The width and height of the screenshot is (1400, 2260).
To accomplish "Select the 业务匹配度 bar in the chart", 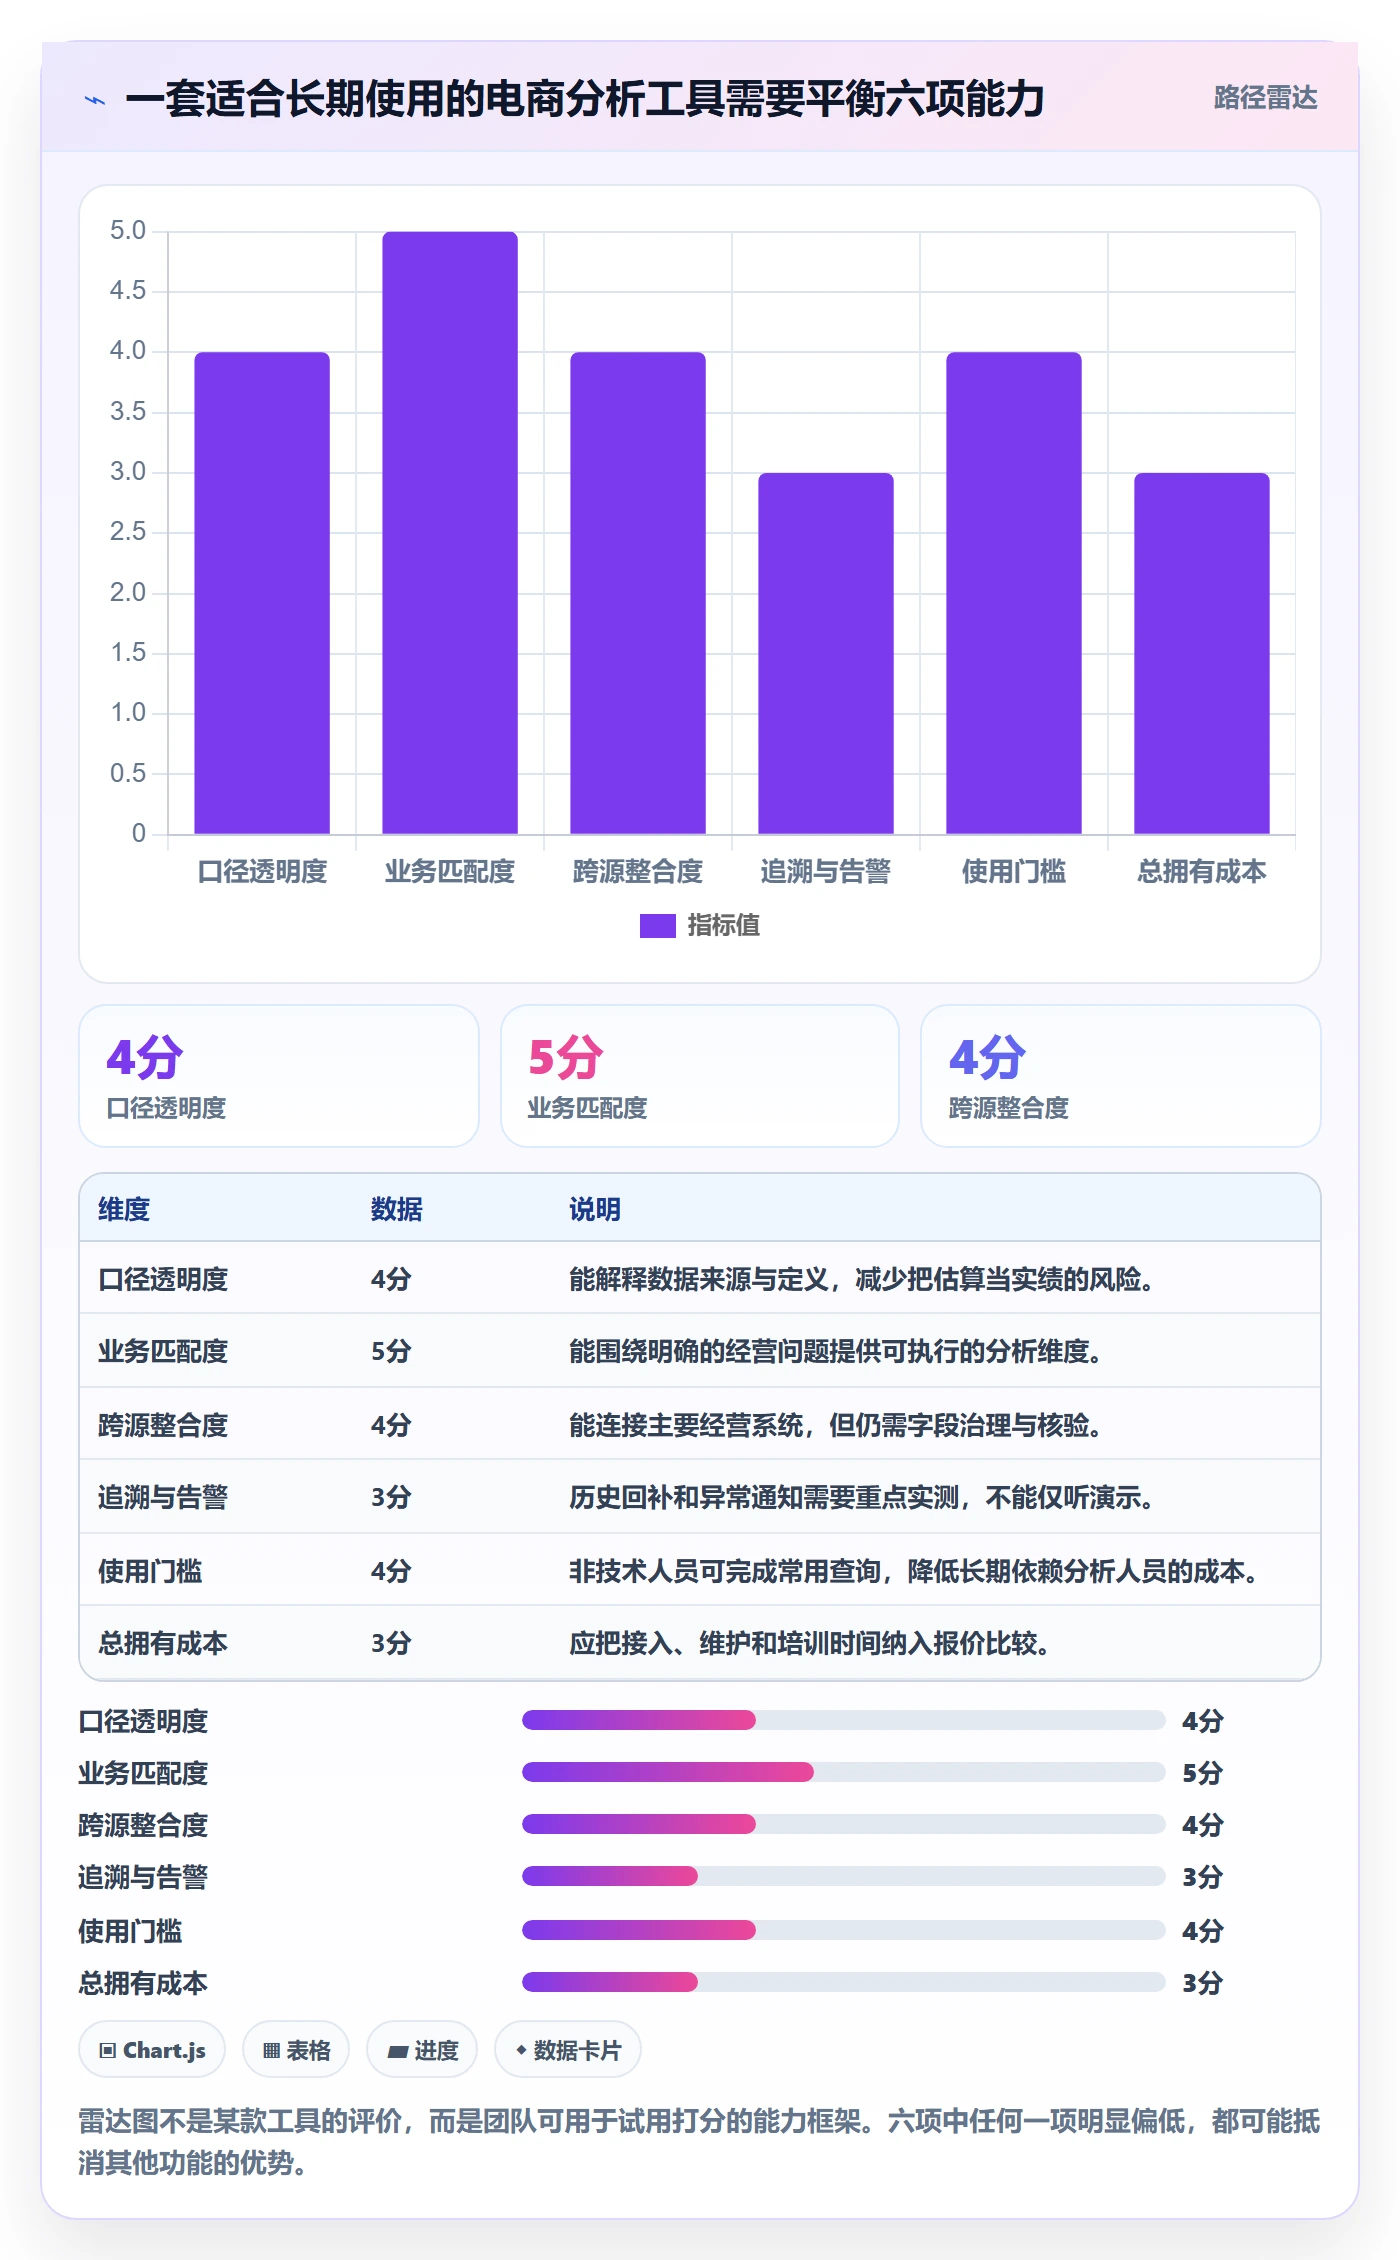I will (450, 533).
